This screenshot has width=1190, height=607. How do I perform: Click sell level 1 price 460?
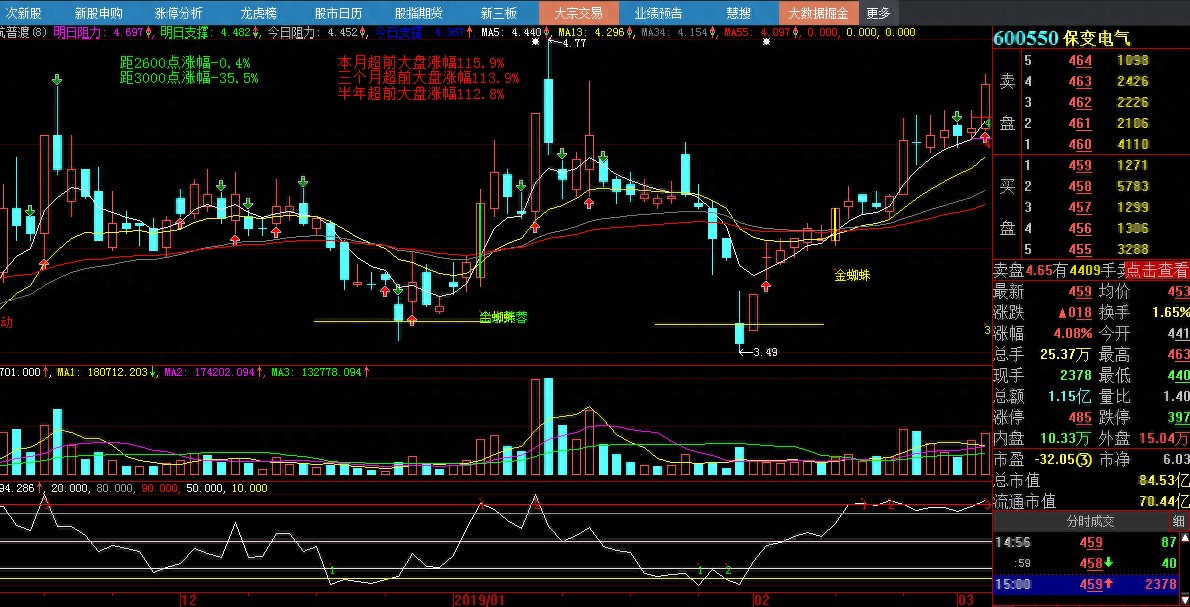[1080, 145]
